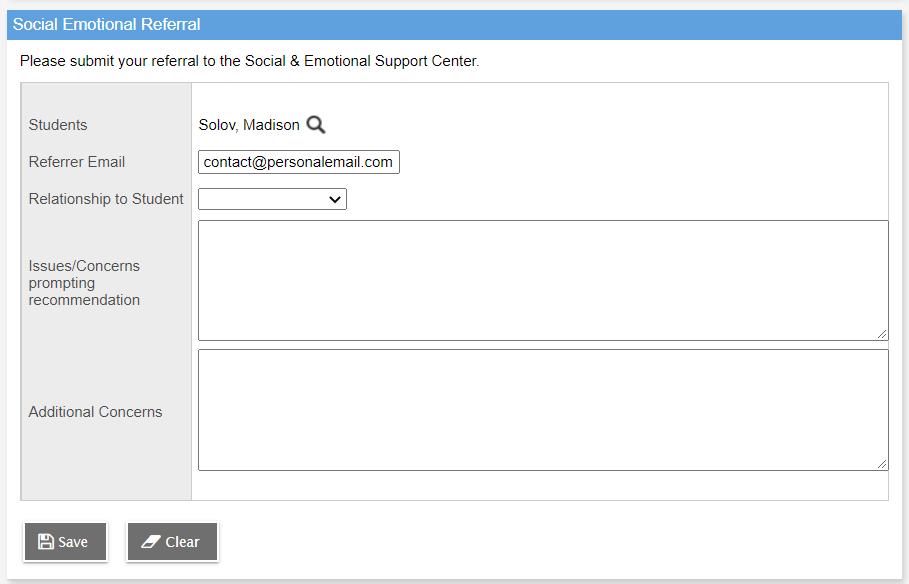This screenshot has width=909, height=584.
Task: Click the floppy disk icon on Save button
Action: coord(45,541)
